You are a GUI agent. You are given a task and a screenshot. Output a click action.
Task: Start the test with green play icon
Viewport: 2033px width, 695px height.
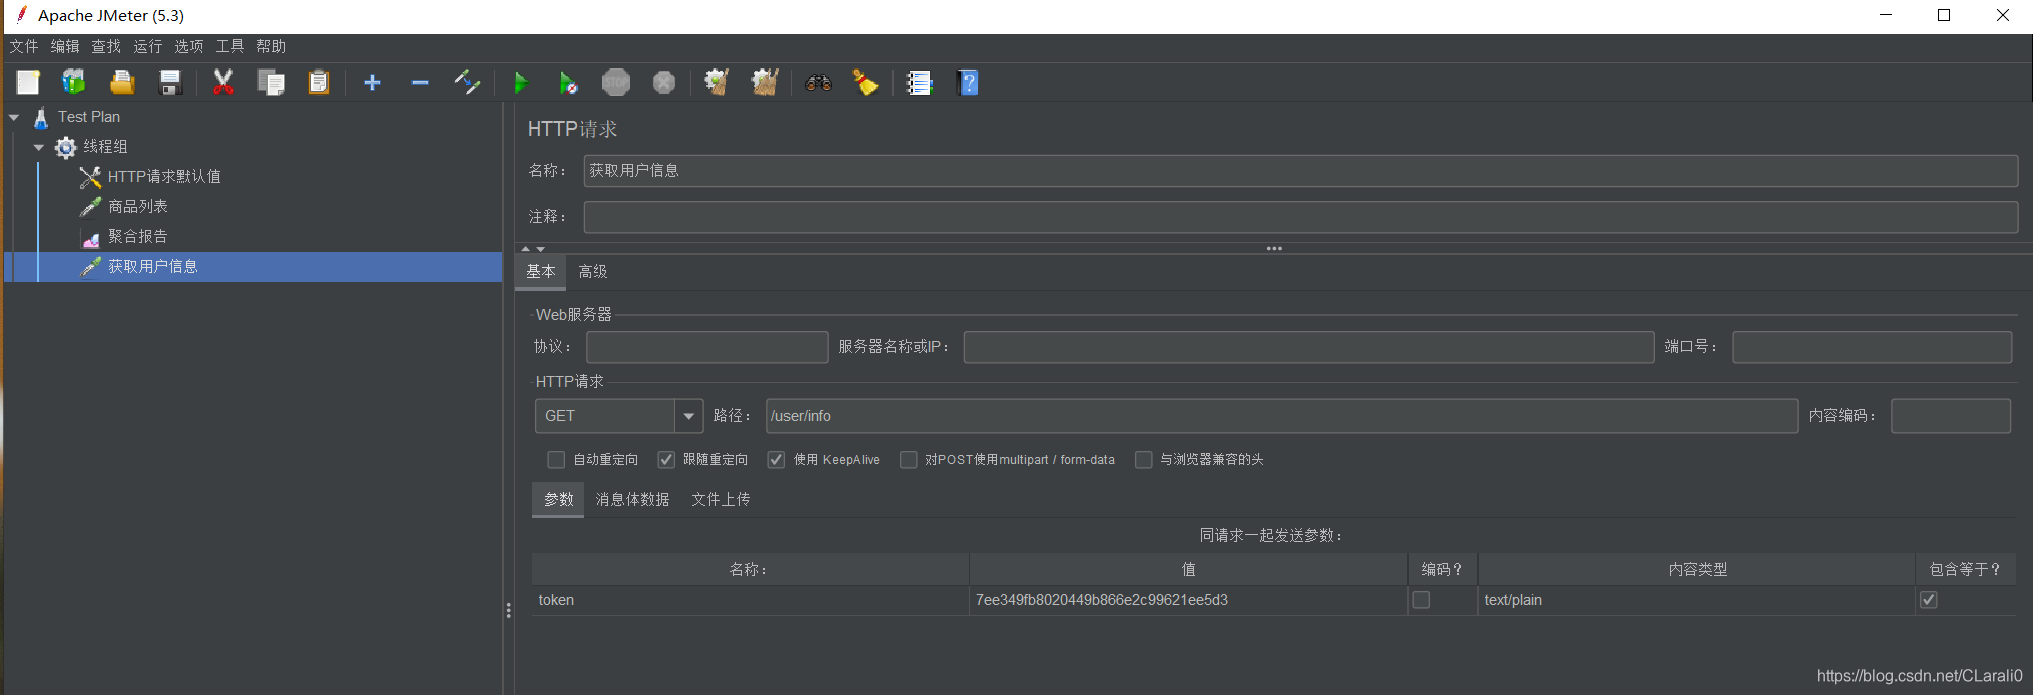point(520,83)
